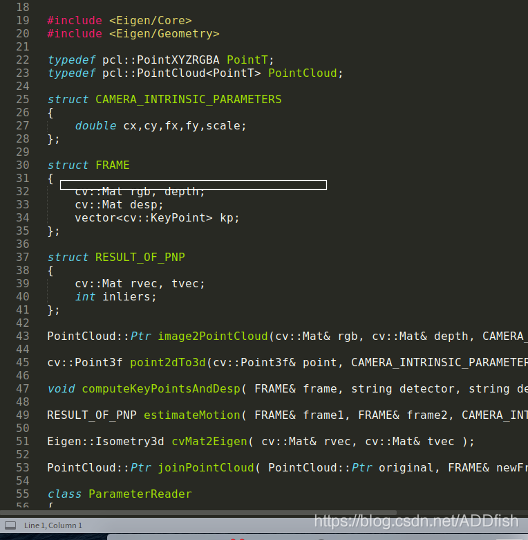Screen dimensions: 528x540
Task: Place cursor on "<Eigen/Geometry>" include path
Action: coord(164,33)
